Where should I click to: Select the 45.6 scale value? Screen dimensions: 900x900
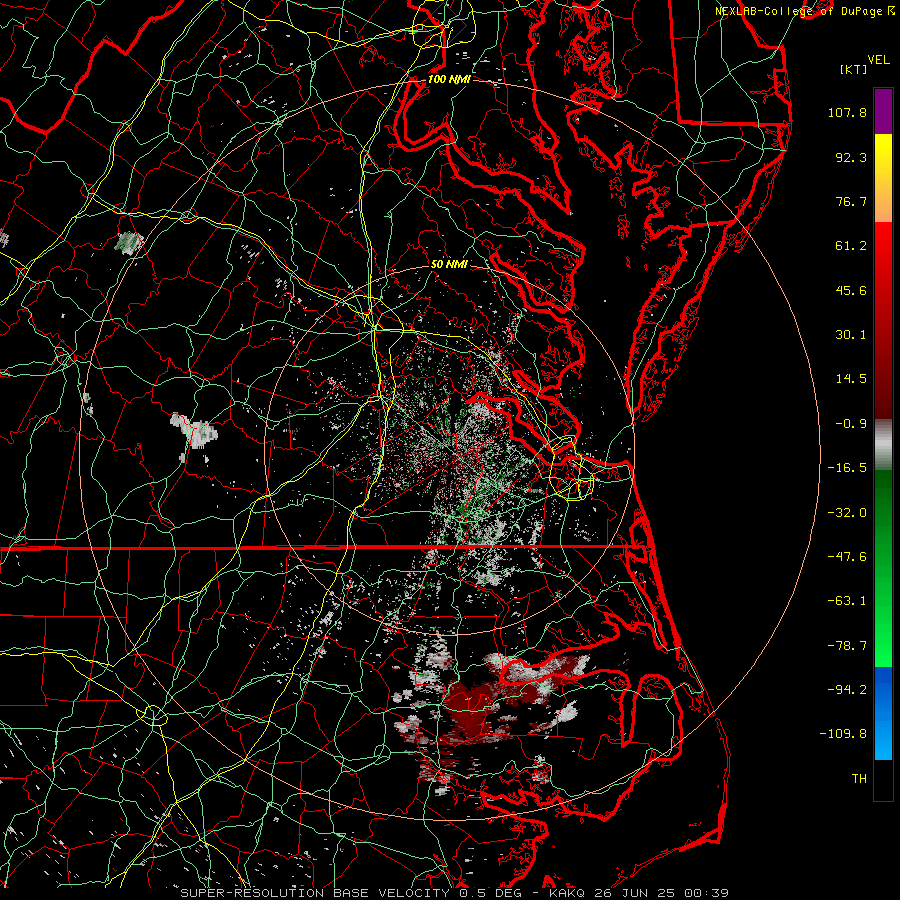click(851, 290)
